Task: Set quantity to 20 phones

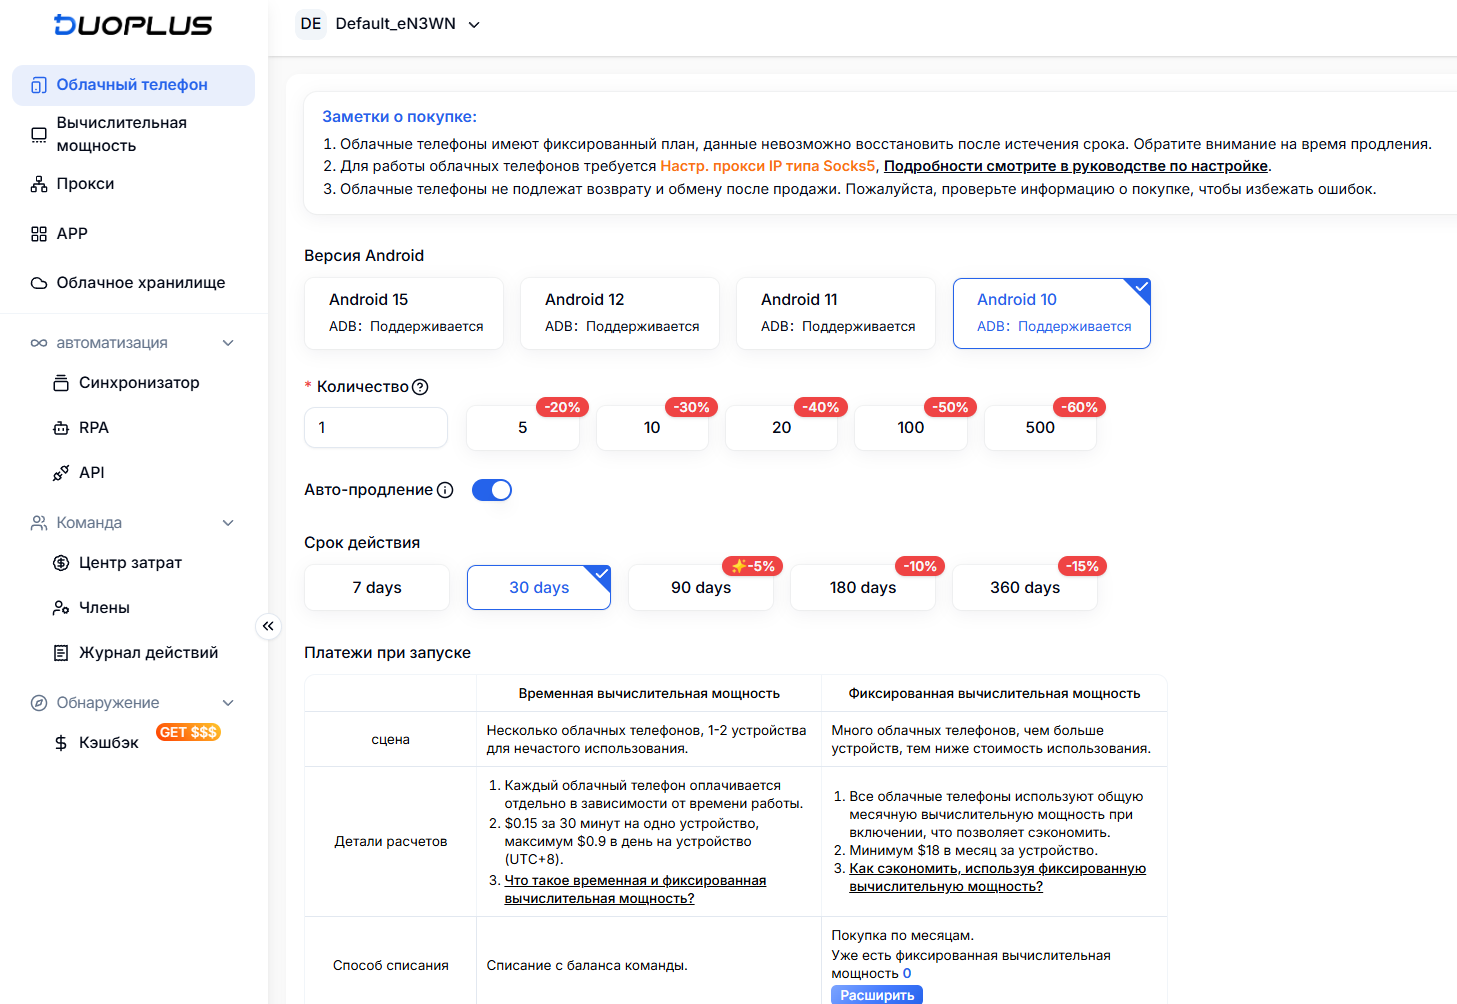Action: coord(782,428)
